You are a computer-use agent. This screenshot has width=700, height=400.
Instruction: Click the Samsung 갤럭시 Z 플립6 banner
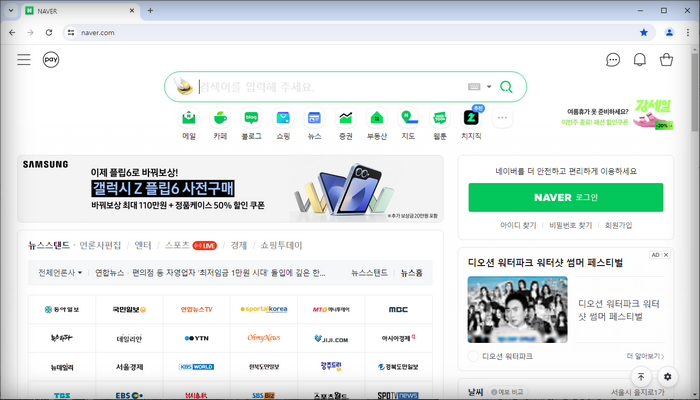click(230, 188)
